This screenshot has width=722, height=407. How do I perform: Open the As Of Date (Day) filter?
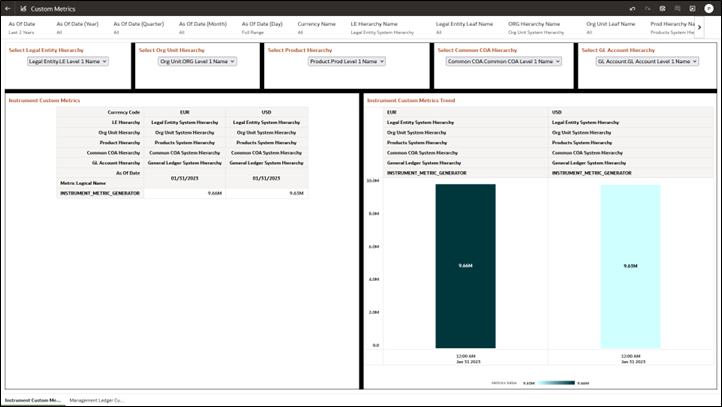click(262, 28)
